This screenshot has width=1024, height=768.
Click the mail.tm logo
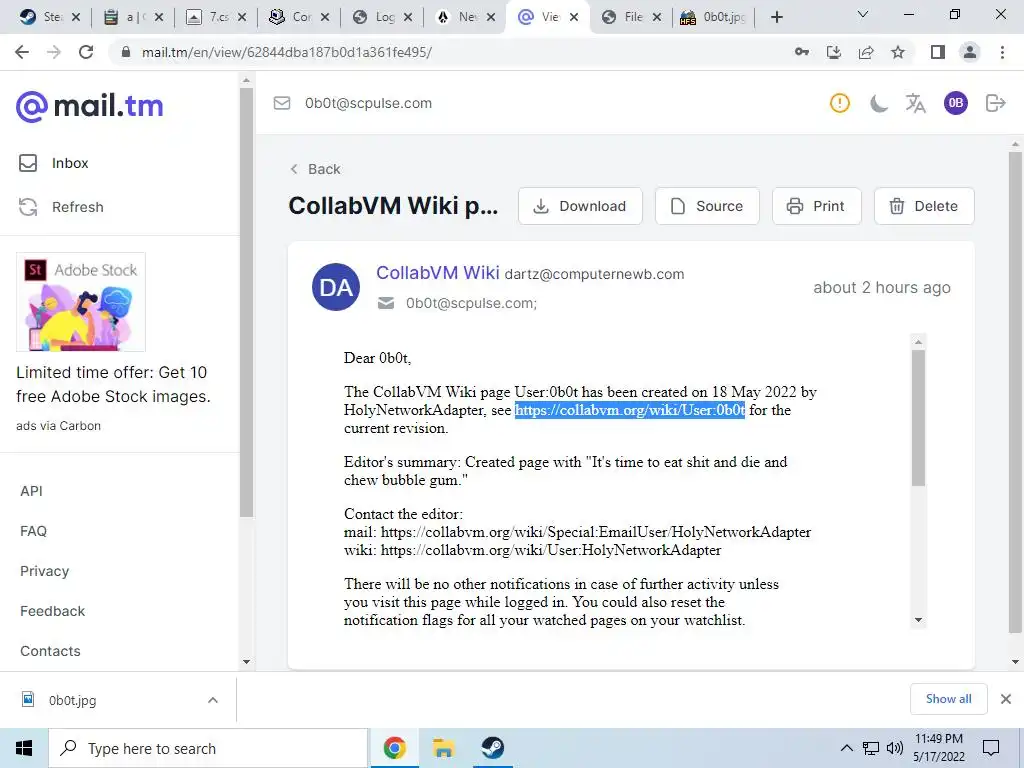pos(89,106)
